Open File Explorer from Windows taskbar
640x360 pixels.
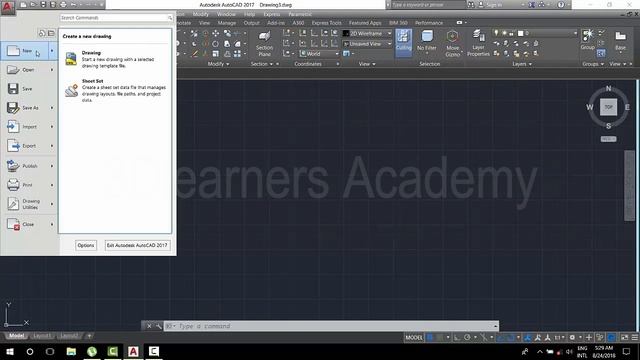71,351
